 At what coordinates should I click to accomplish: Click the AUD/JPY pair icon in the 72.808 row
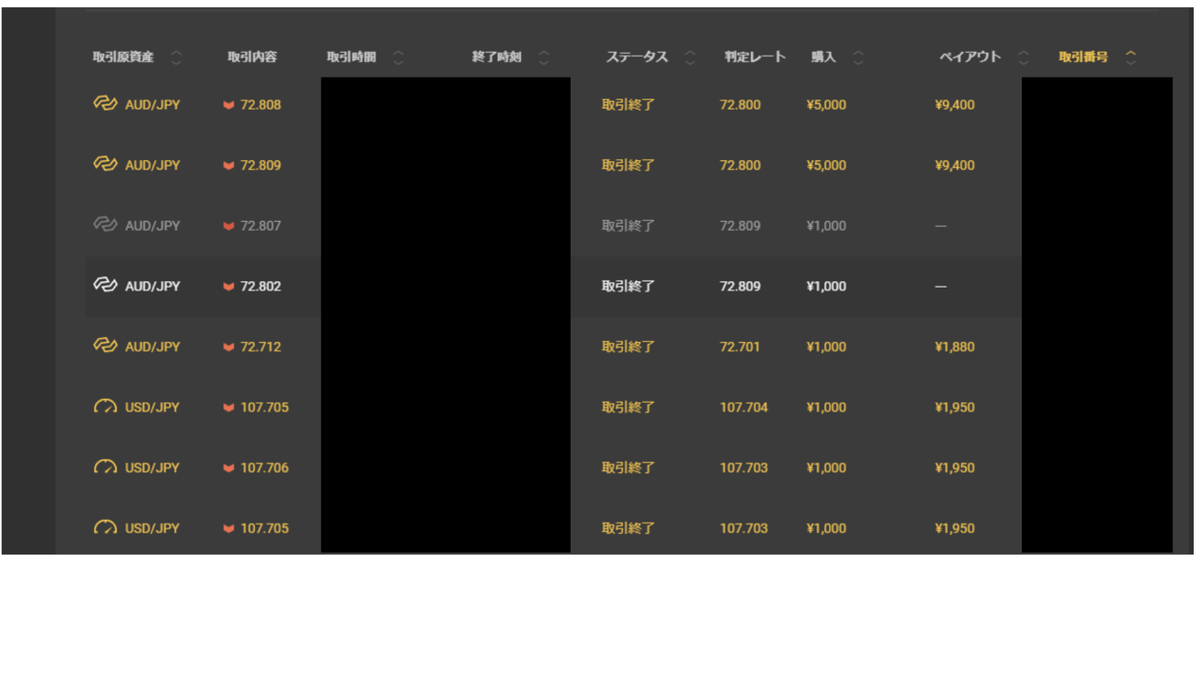coord(105,104)
